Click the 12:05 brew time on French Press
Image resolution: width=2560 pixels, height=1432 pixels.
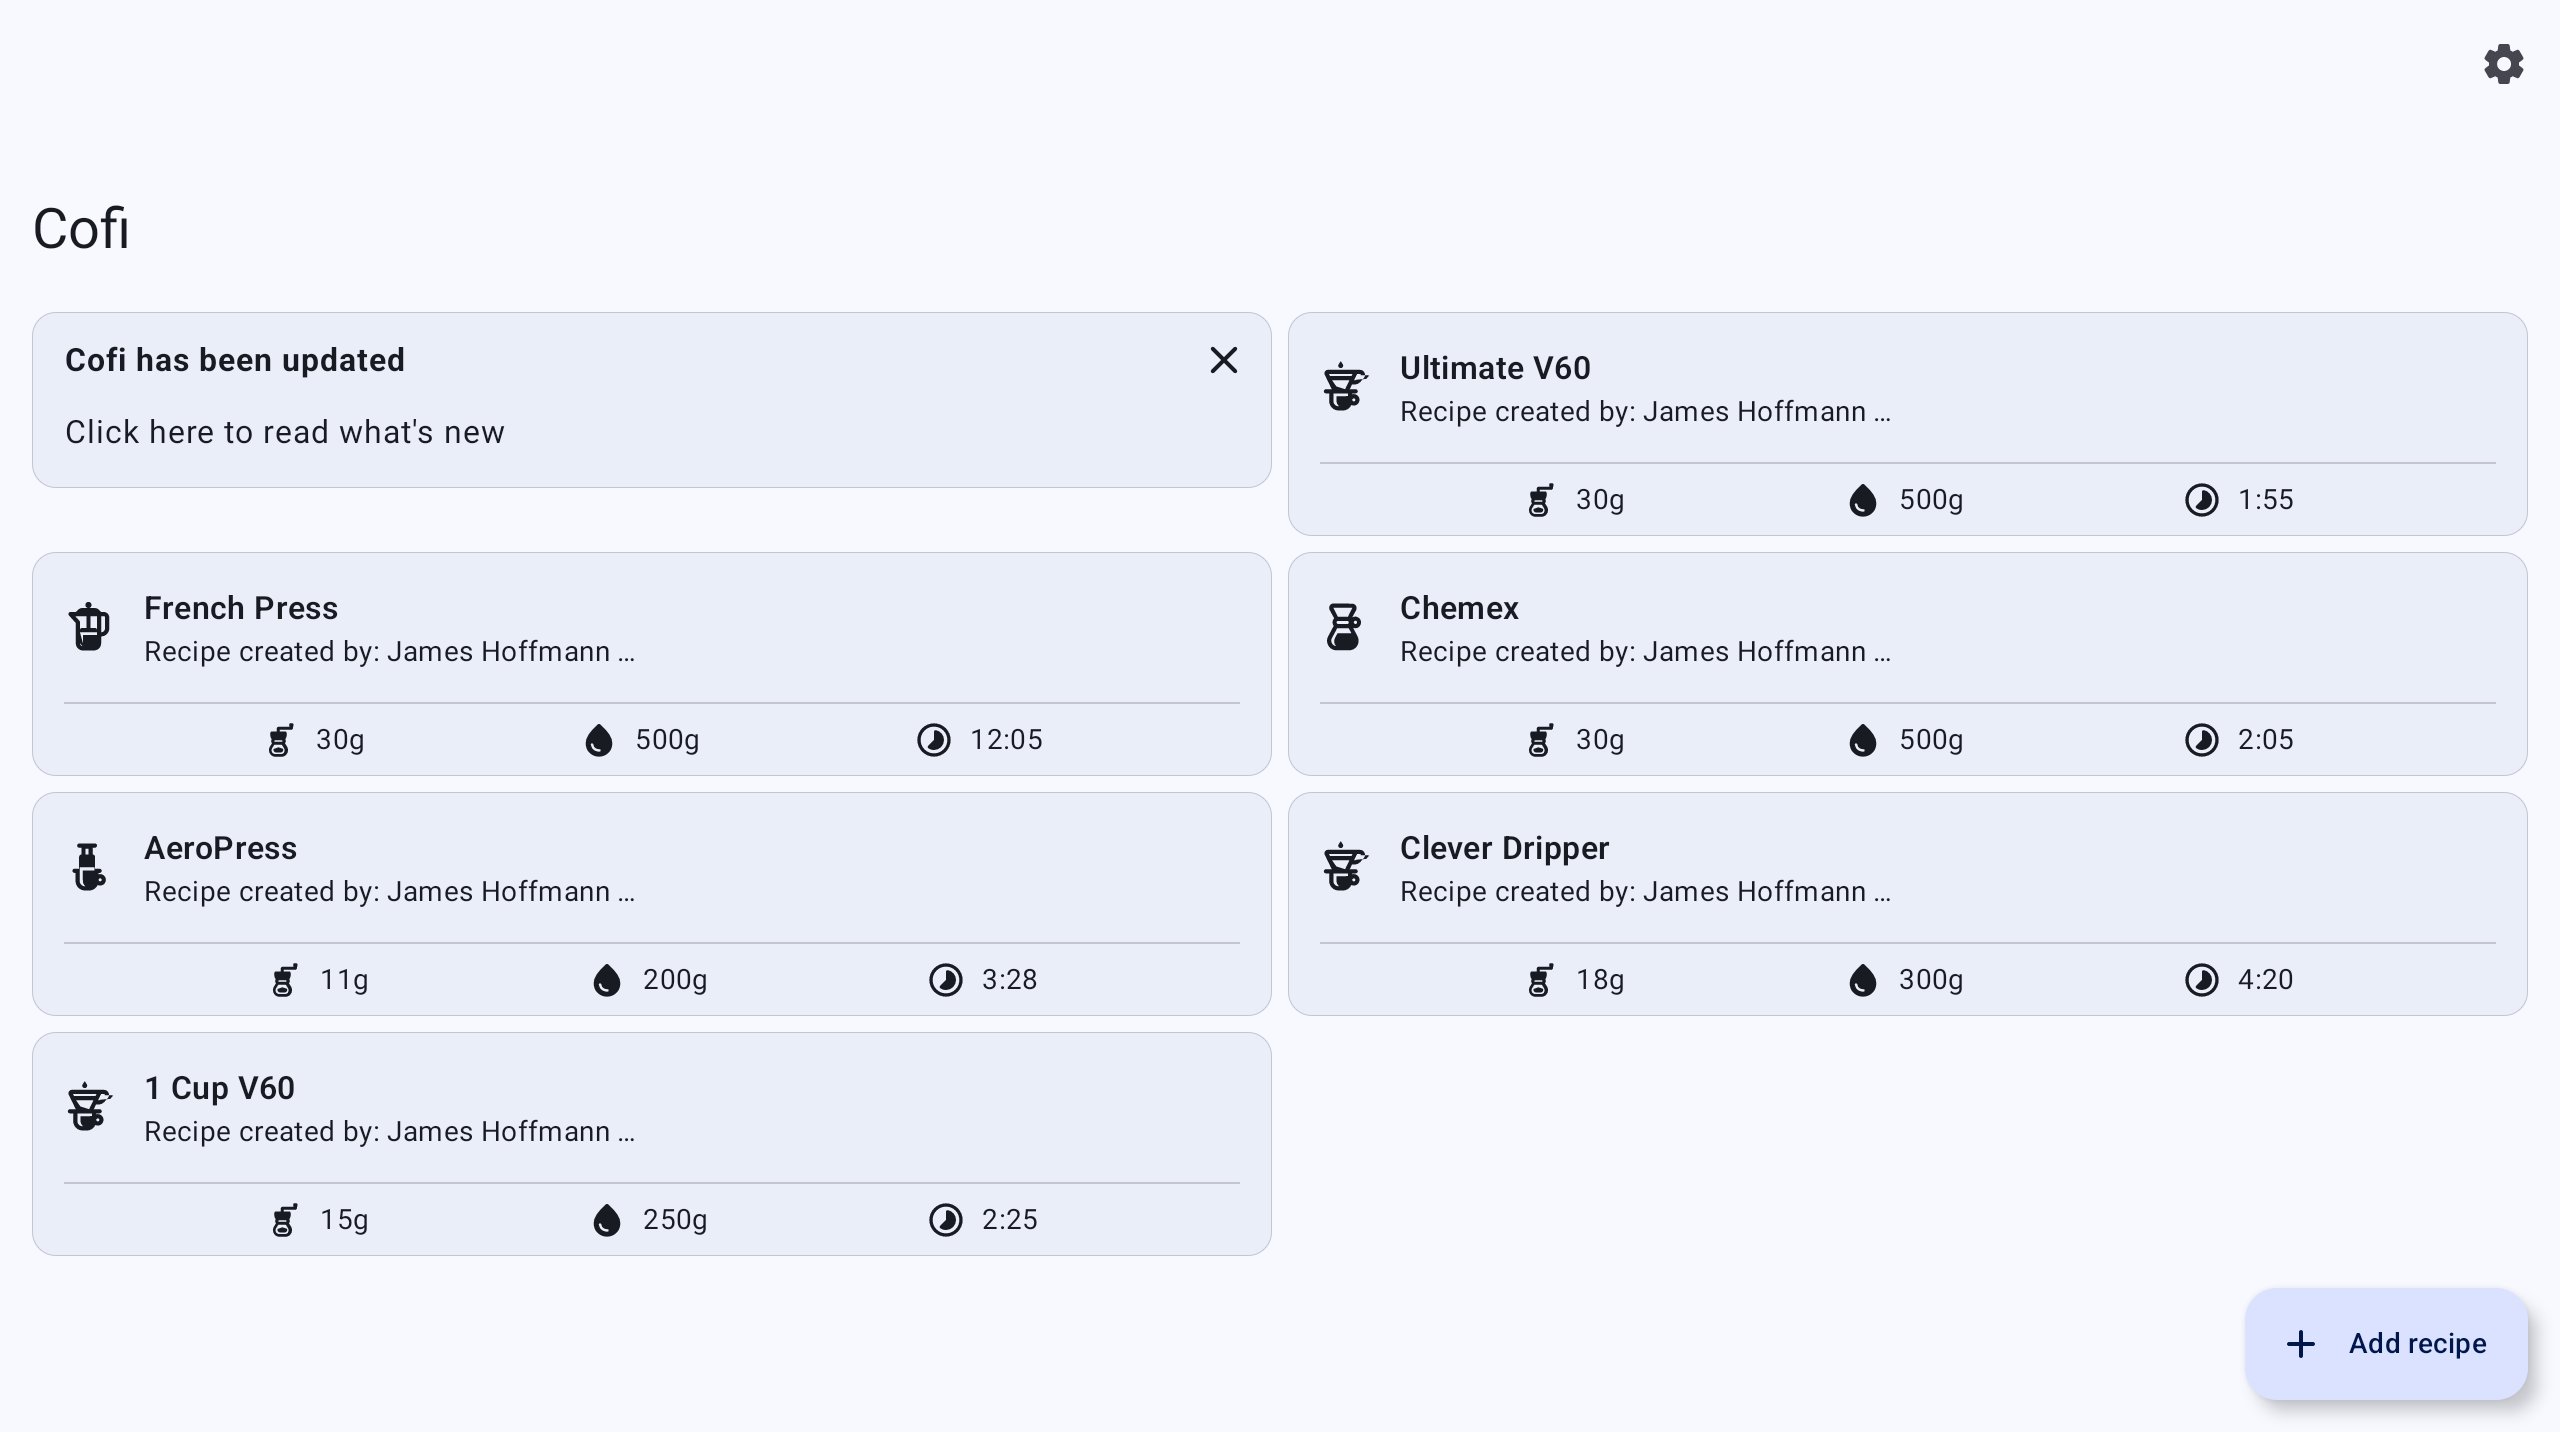(1006, 740)
